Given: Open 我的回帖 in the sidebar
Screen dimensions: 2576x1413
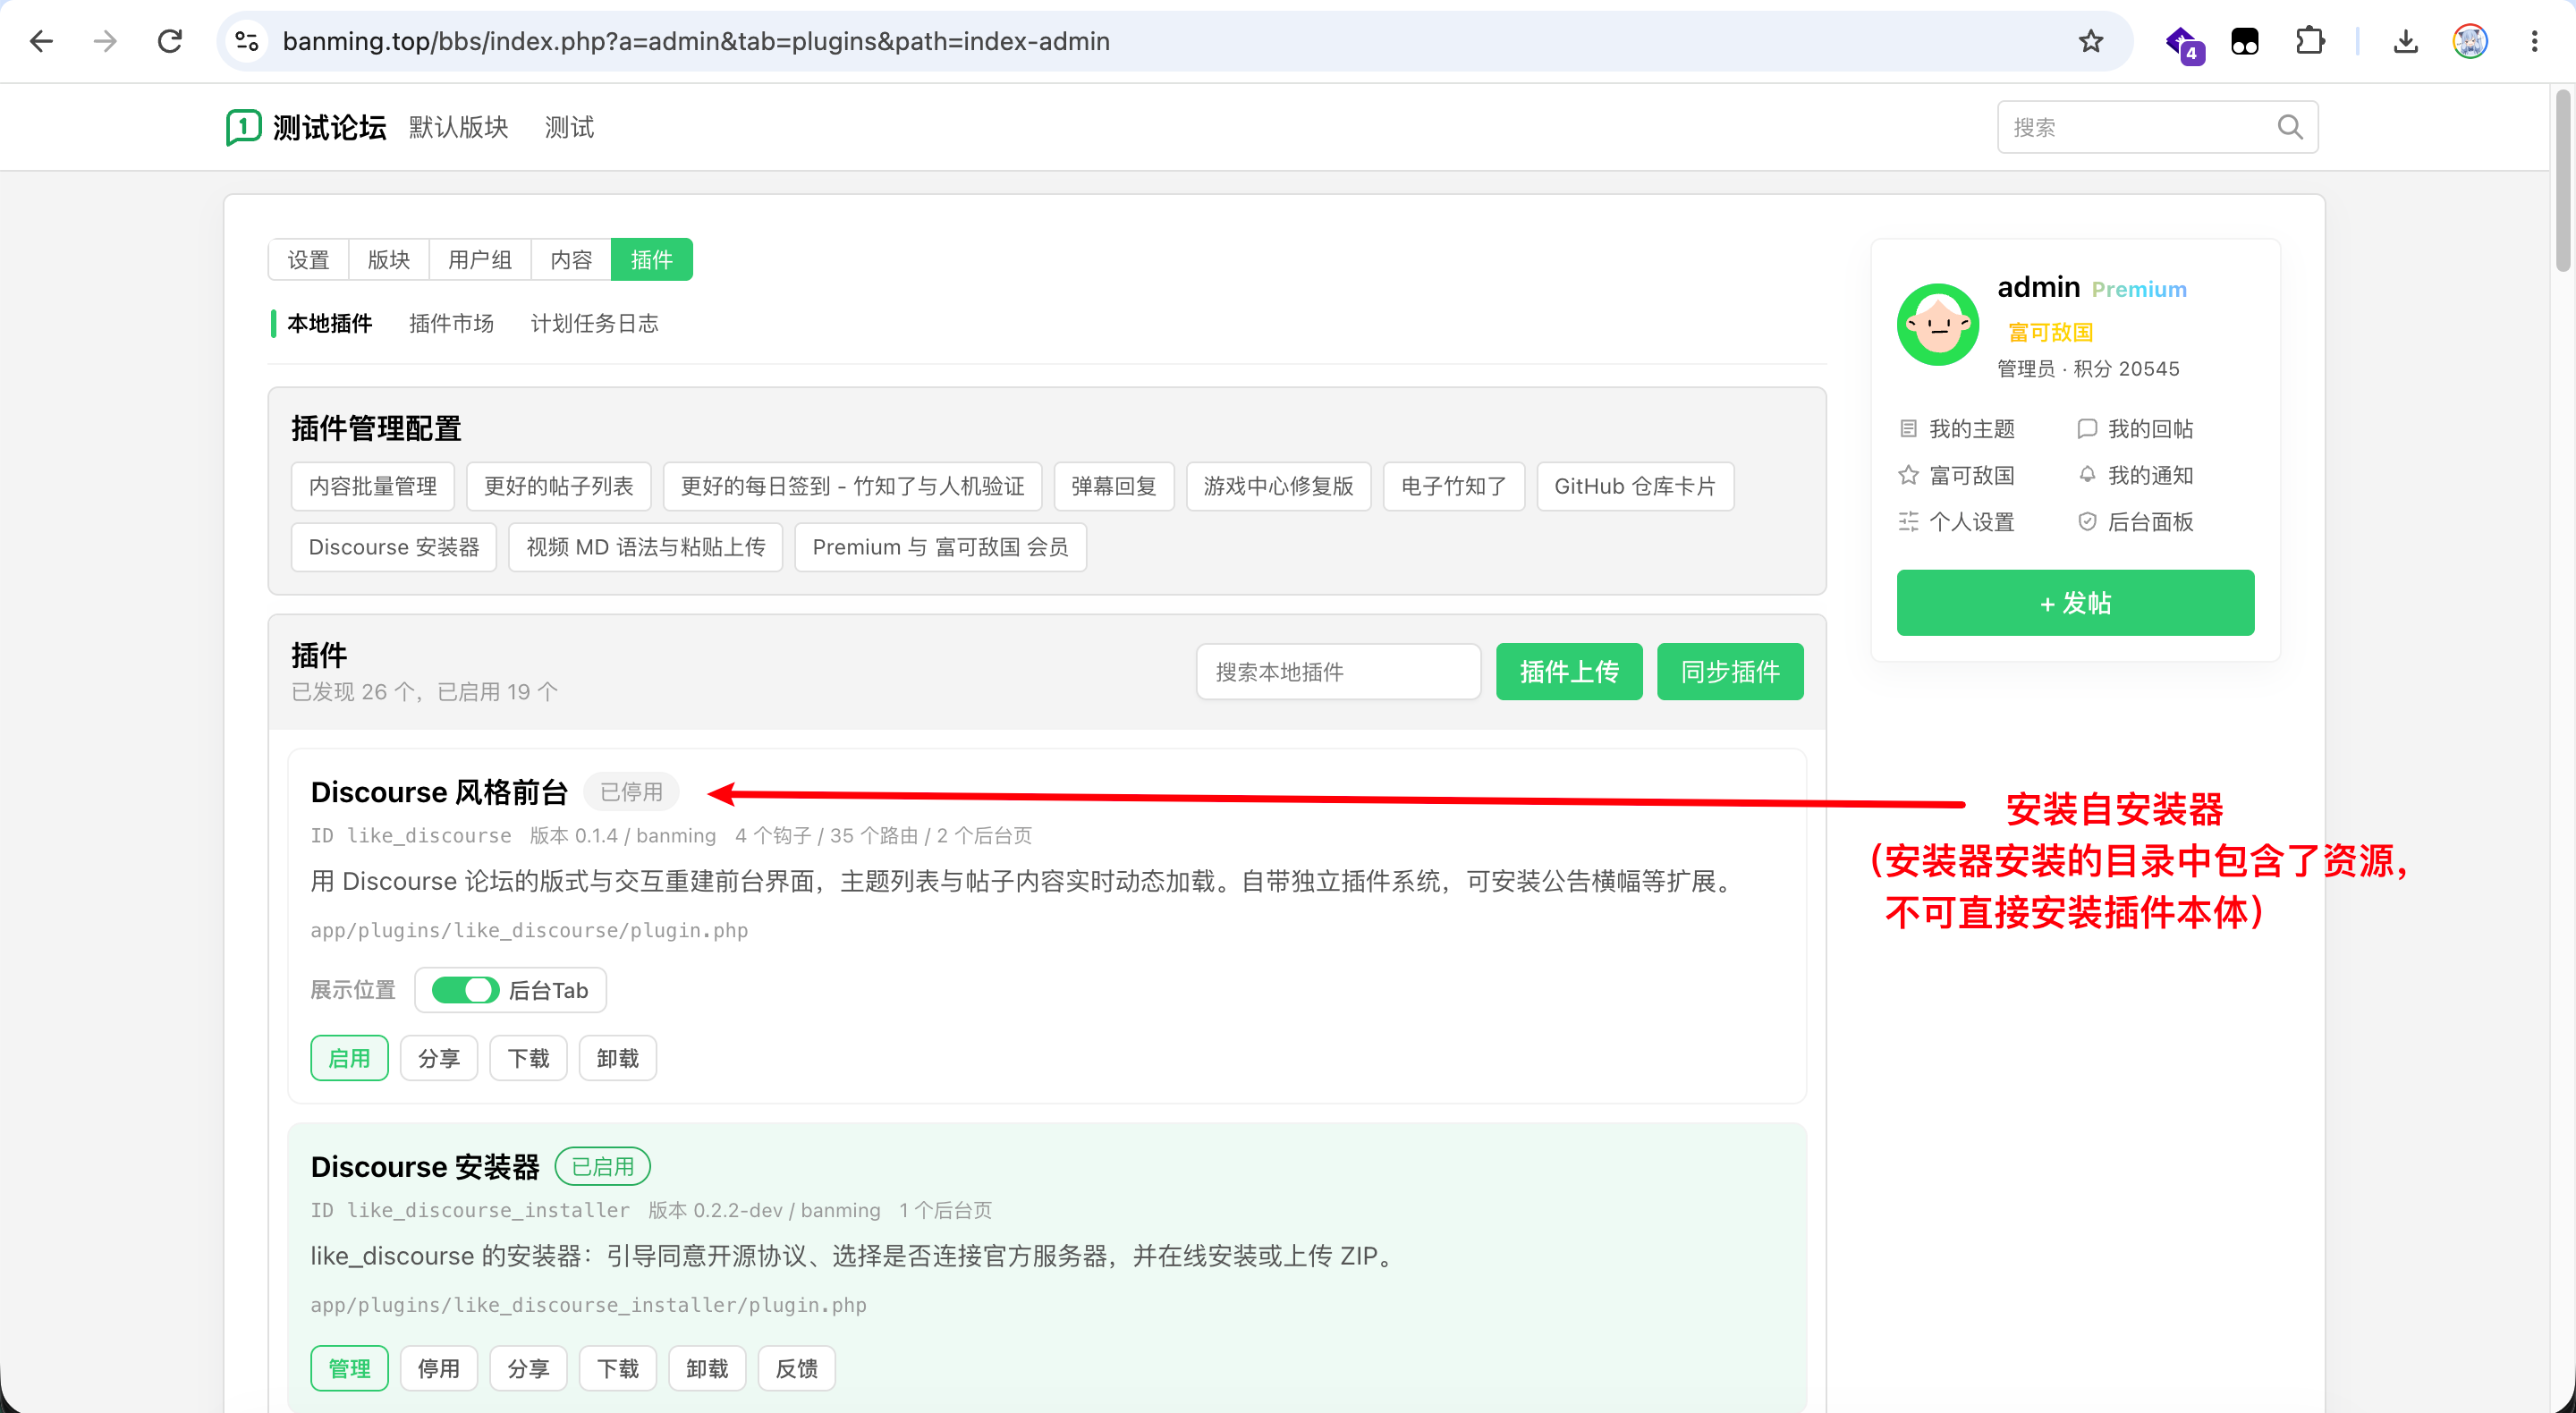Looking at the screenshot, I should click(2135, 429).
